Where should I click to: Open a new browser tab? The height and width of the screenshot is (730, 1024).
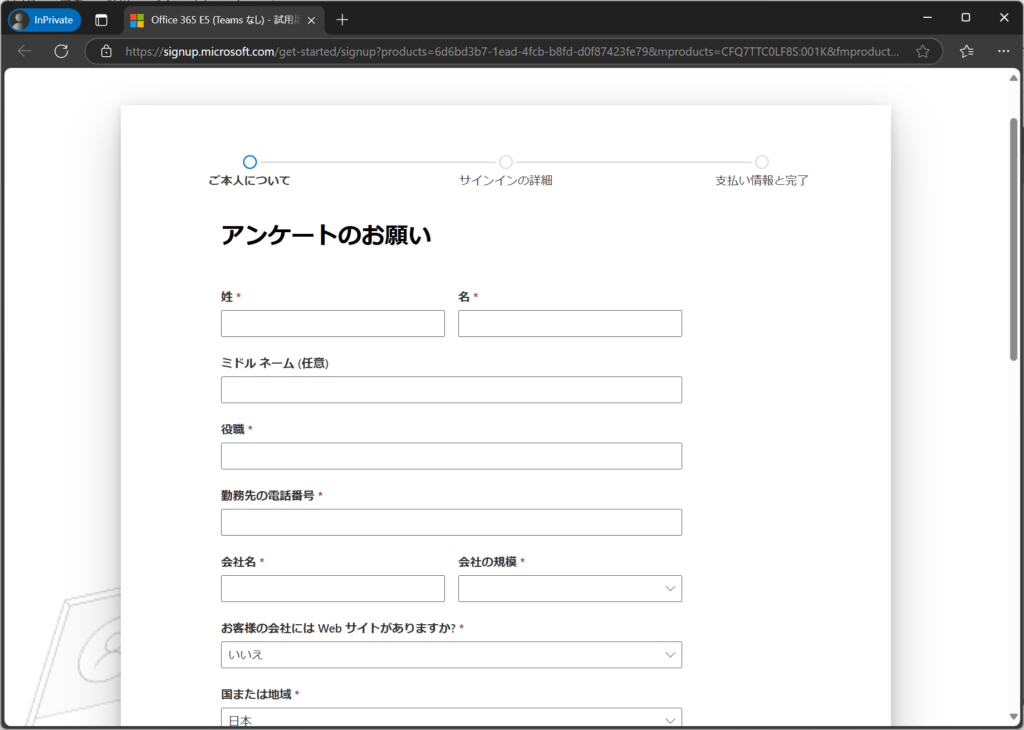(342, 20)
